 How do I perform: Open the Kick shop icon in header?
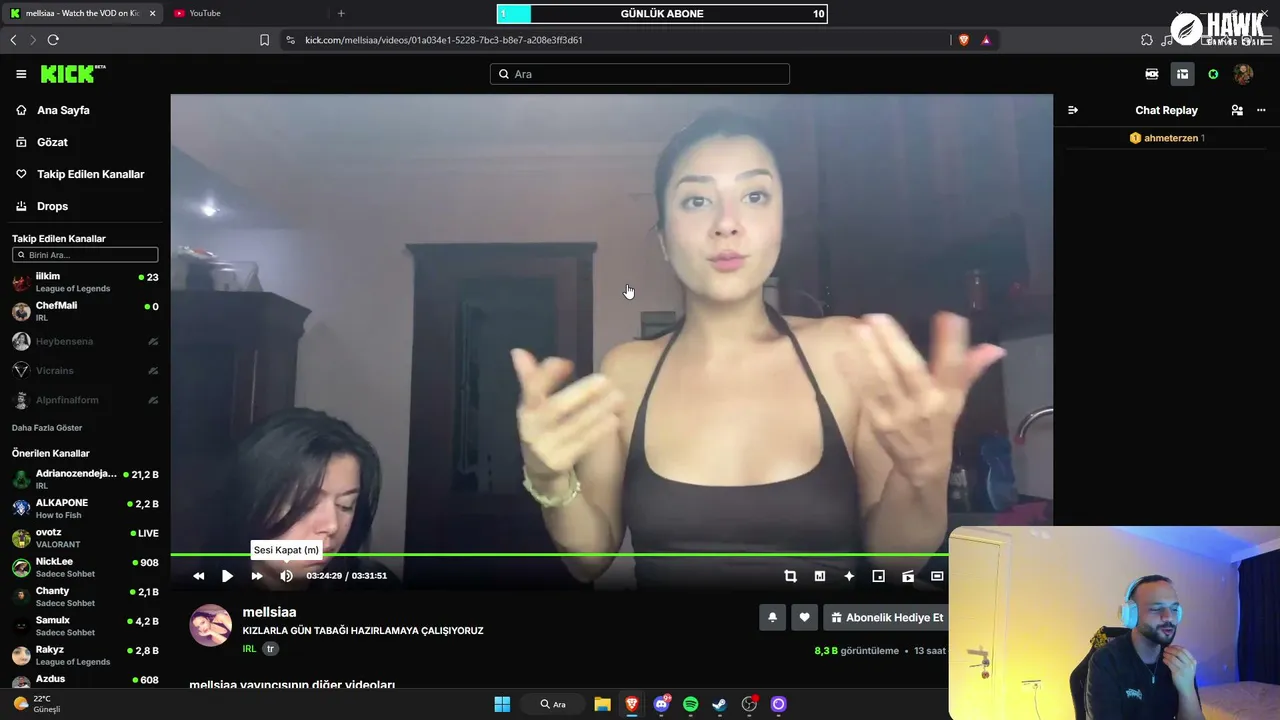click(1182, 74)
